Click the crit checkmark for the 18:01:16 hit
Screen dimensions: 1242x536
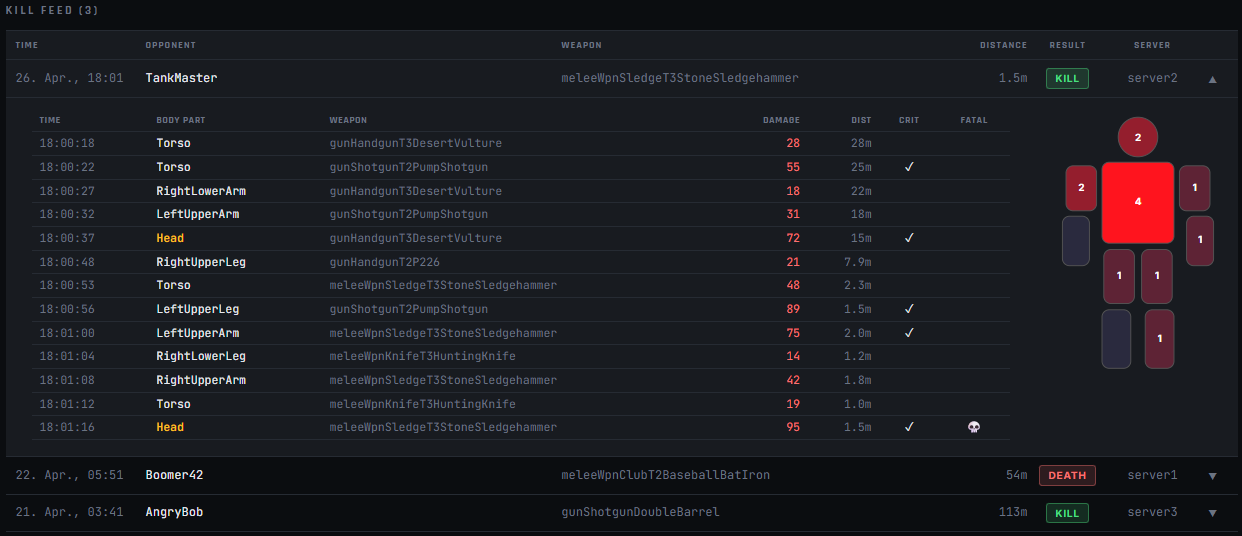tap(909, 427)
